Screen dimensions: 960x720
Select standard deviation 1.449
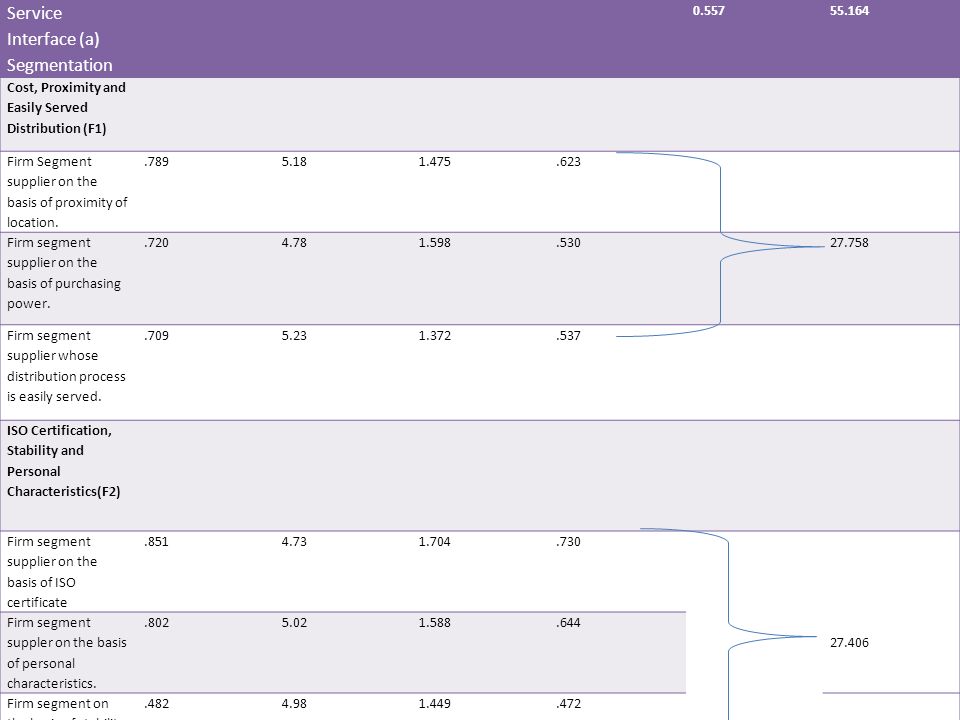(x=435, y=703)
